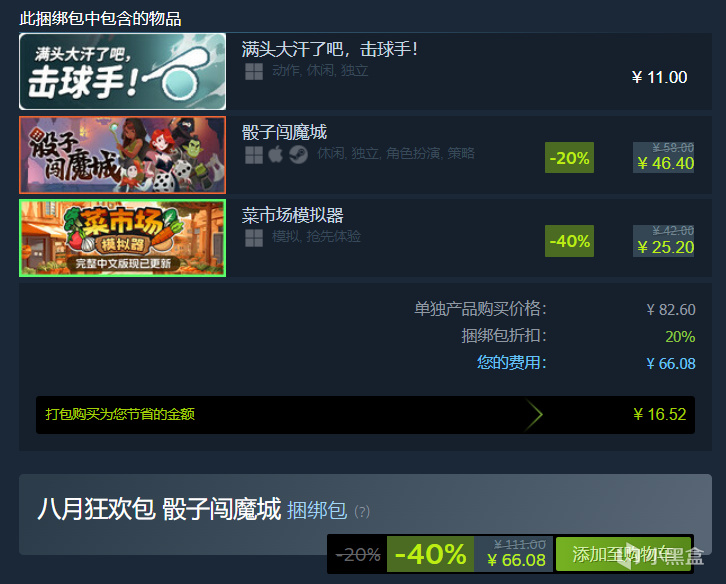
Task: Click the -20% discount badge for 骰子闯魔城
Action: coord(570,157)
